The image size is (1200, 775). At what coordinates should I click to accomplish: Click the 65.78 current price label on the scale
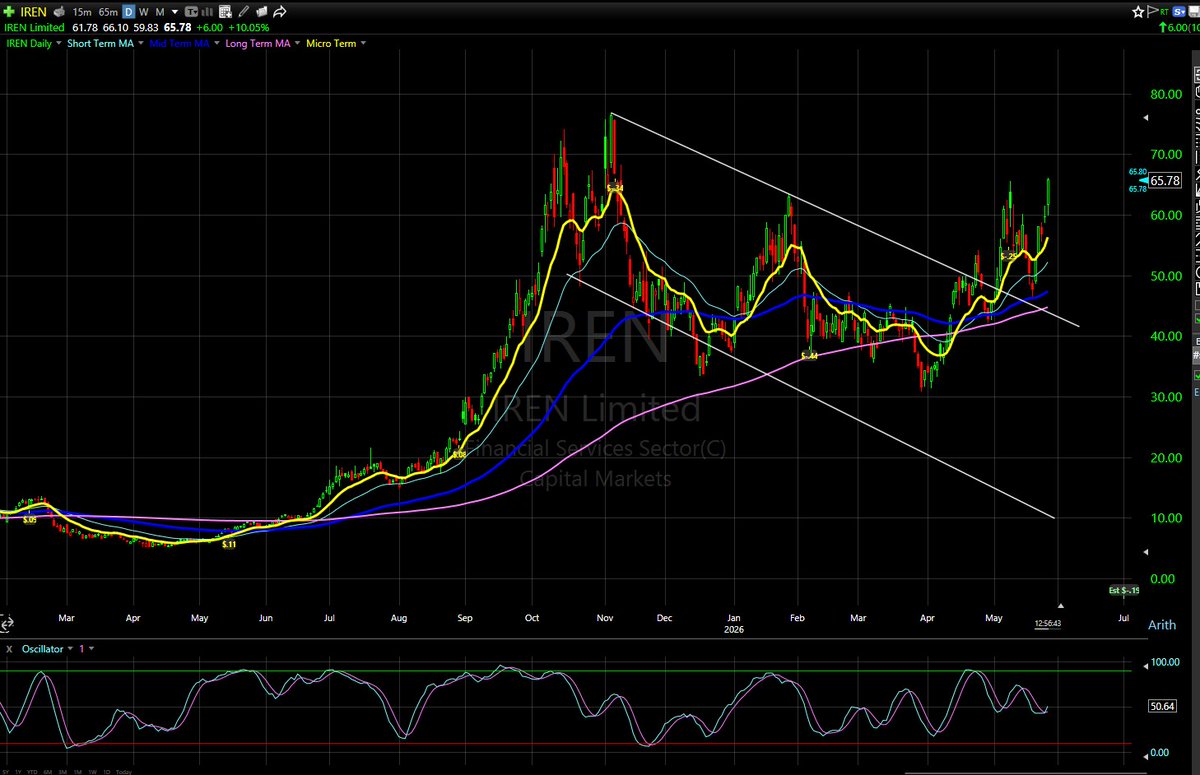point(1165,181)
